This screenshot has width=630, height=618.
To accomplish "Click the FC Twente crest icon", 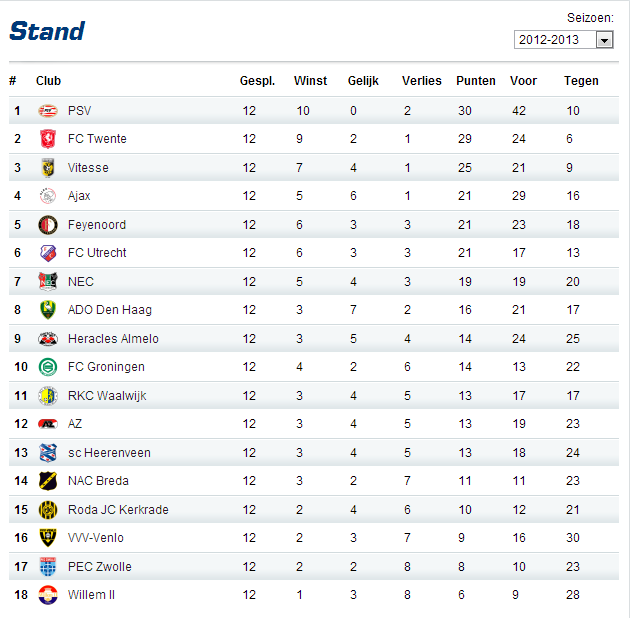I will coord(48,139).
